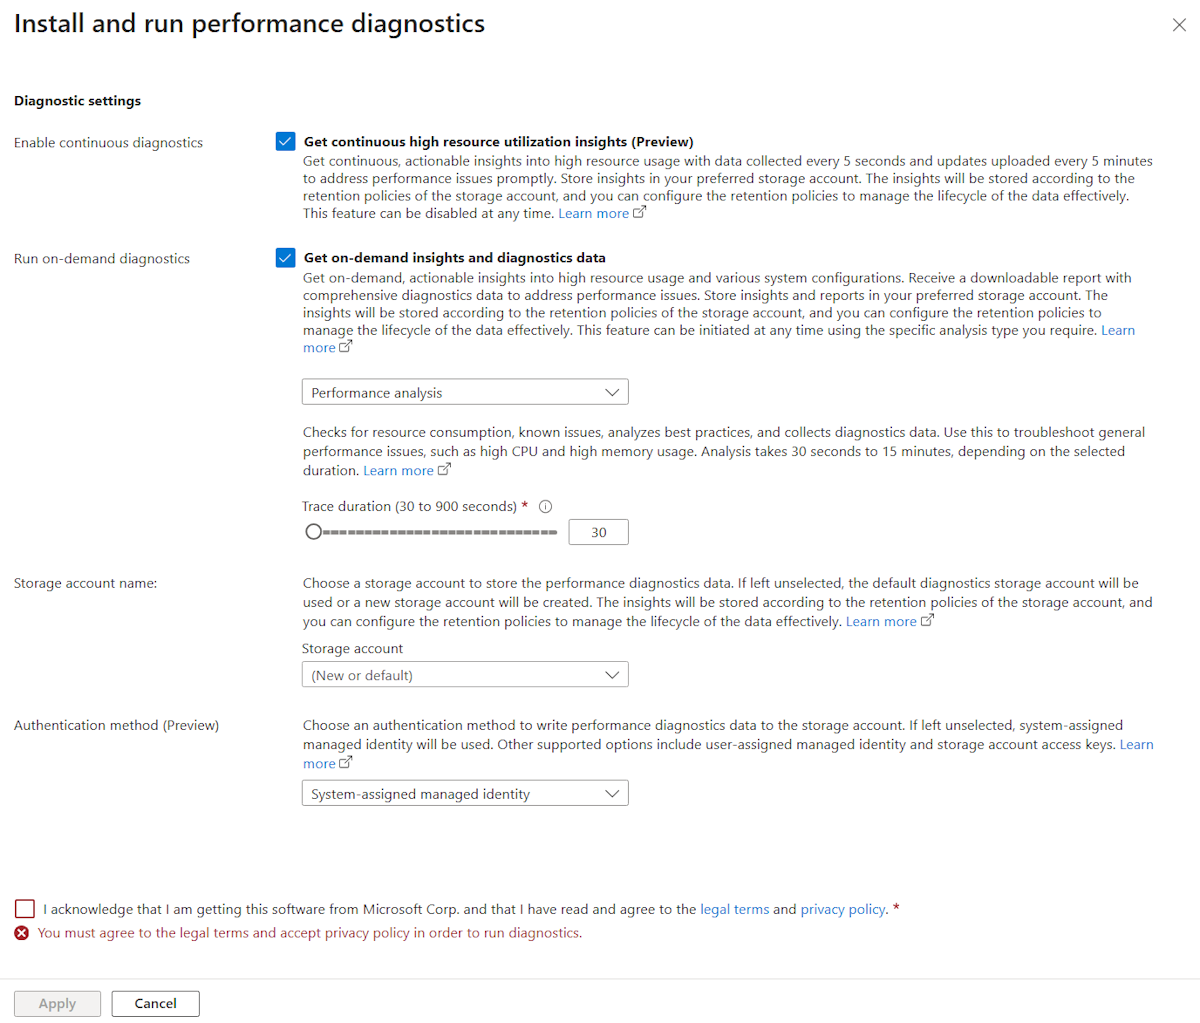Open the legal terms link
The image size is (1200, 1023).
(735, 909)
